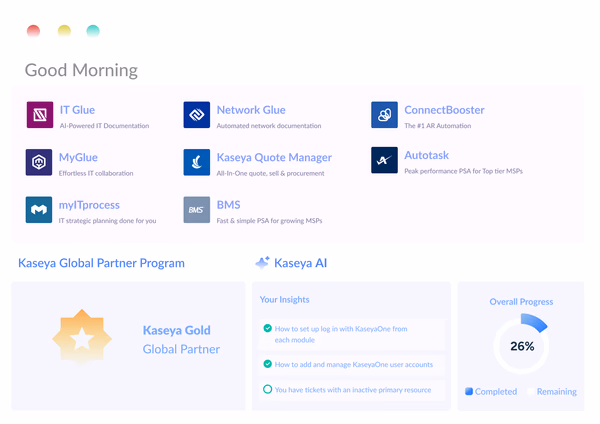Click the 'Your Insights' heading
Image resolution: width=600 pixels, height=424 pixels.
(x=284, y=299)
